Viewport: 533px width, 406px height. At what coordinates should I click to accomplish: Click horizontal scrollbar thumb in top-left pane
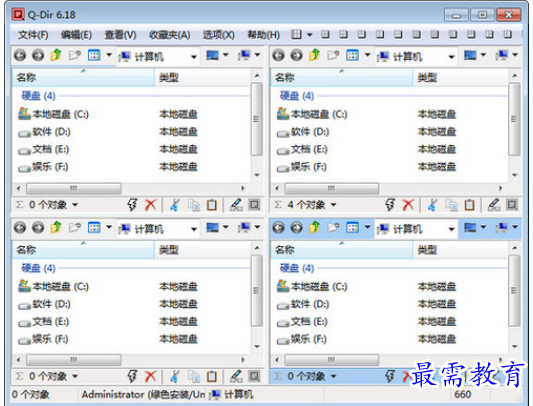[74, 188]
